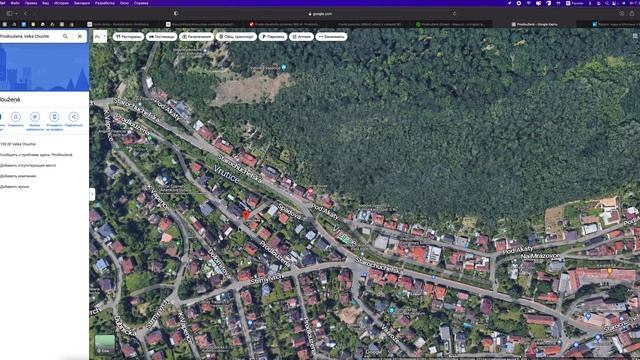The height and width of the screenshot is (360, 640).
Task: Collapse the side panel with arrow tab
Action: [92, 194]
